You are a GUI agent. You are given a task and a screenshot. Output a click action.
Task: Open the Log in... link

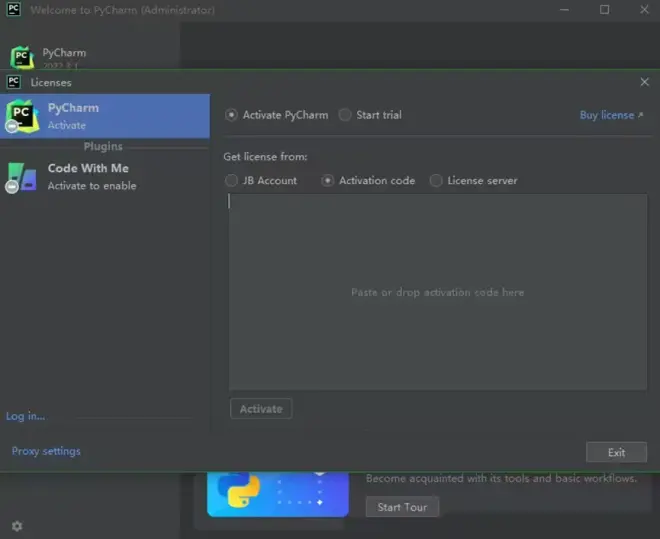pos(25,416)
